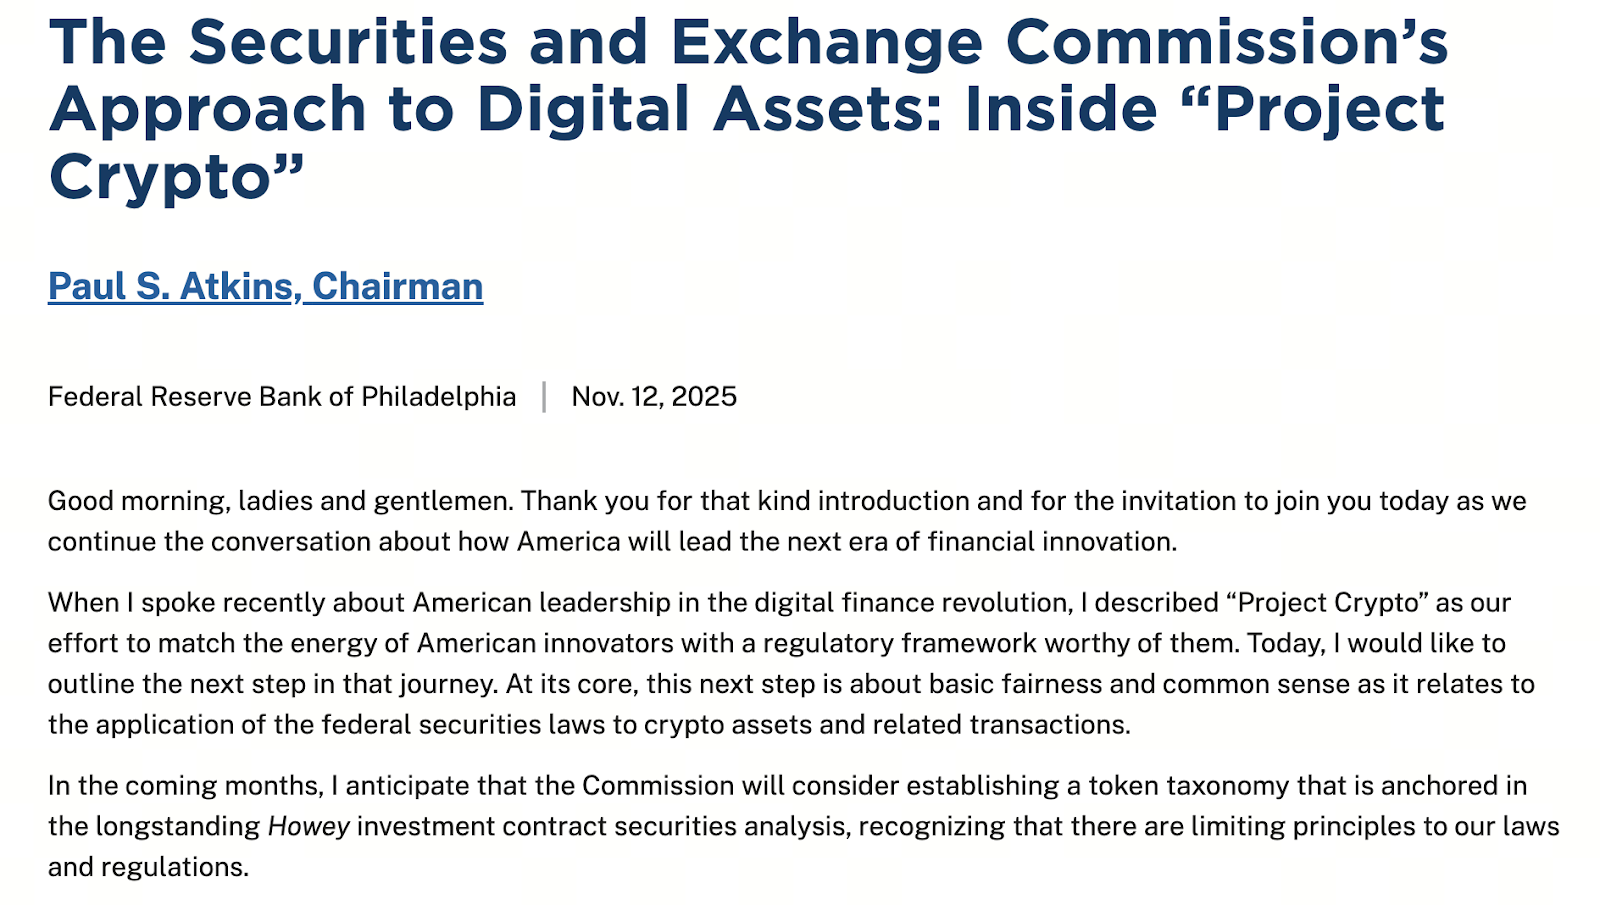1600x905 pixels.
Task: Open the Paul S. Atkins, Chairman link
Action: (x=265, y=287)
